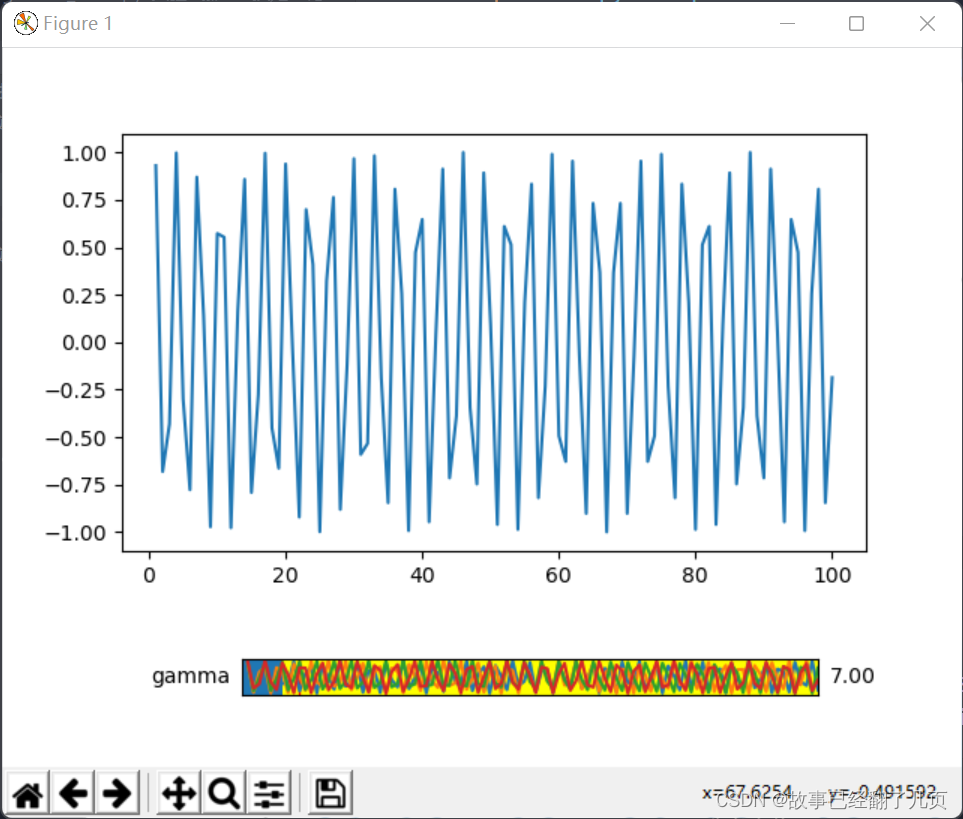The width and height of the screenshot is (963, 819).
Task: Go to the next view using forward arrow
Action: [x=117, y=792]
